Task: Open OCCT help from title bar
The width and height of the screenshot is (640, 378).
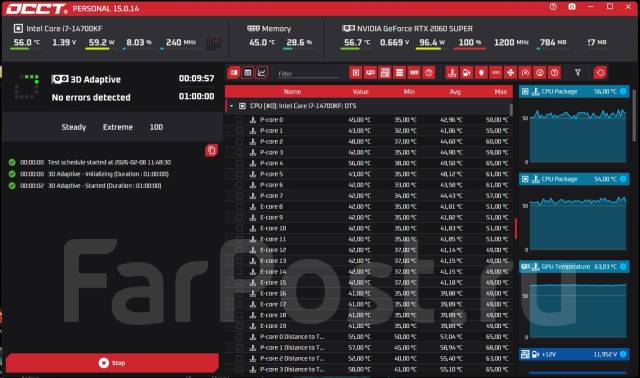Action: [553, 7]
